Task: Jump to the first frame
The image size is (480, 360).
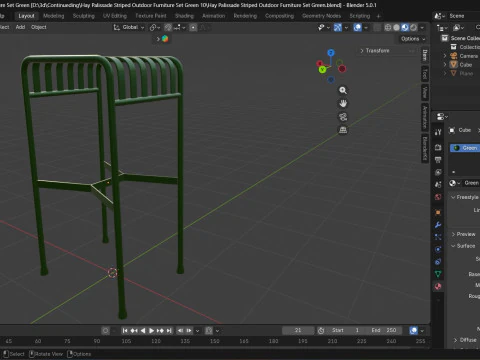Action: tap(125, 331)
